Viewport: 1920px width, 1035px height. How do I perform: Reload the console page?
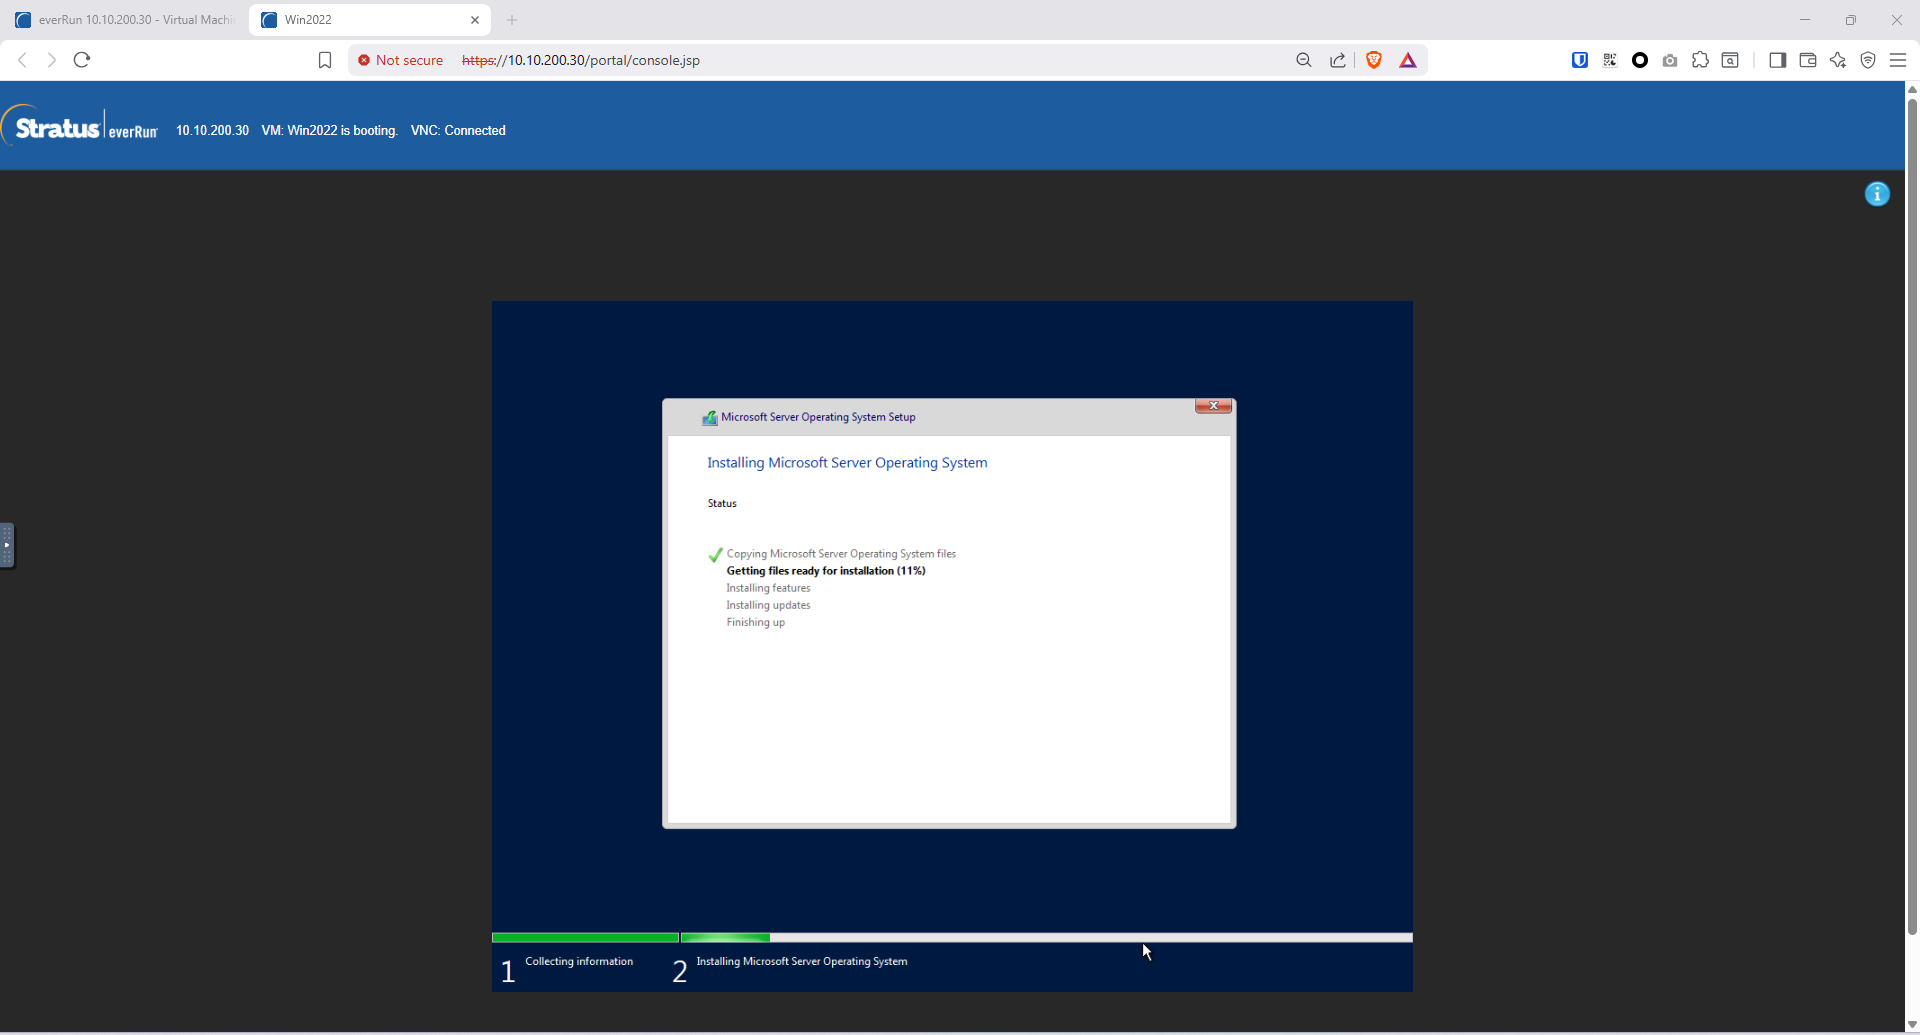pyautogui.click(x=82, y=60)
